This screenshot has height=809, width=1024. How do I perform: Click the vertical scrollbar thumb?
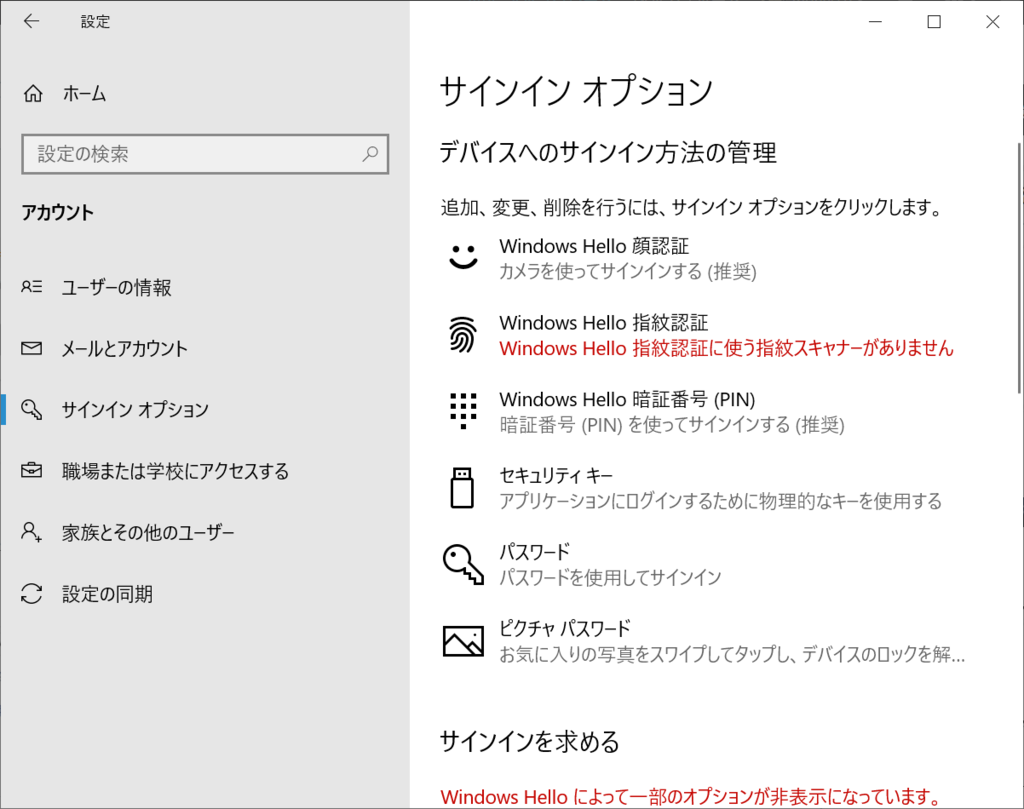point(1019,268)
